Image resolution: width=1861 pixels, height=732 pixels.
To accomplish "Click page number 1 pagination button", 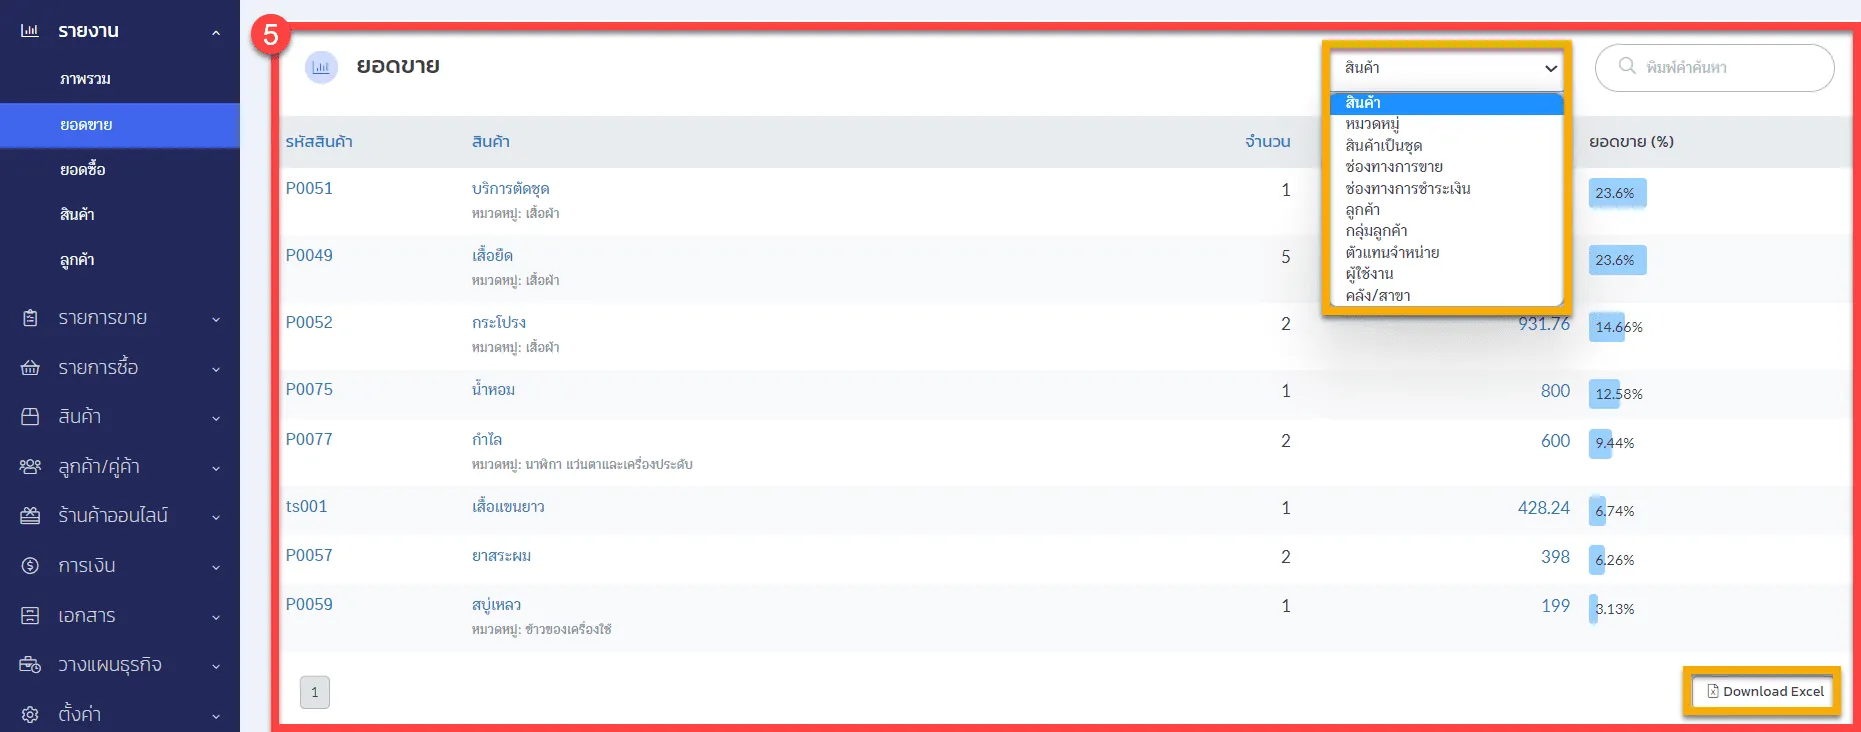I will [x=314, y=692].
